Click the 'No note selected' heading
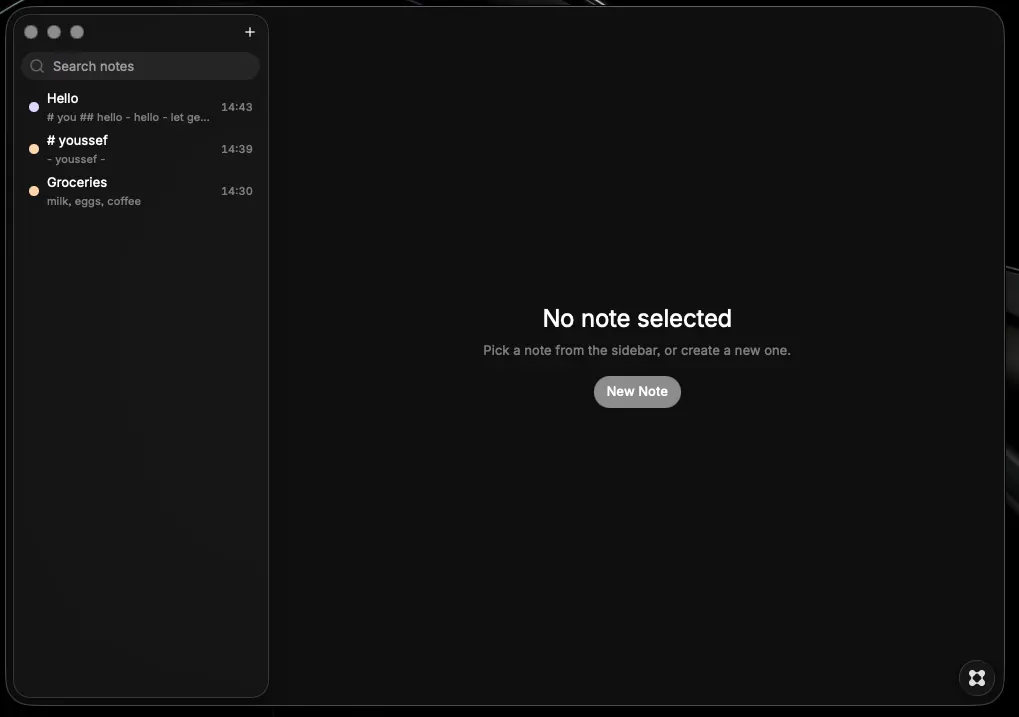 pyautogui.click(x=637, y=319)
